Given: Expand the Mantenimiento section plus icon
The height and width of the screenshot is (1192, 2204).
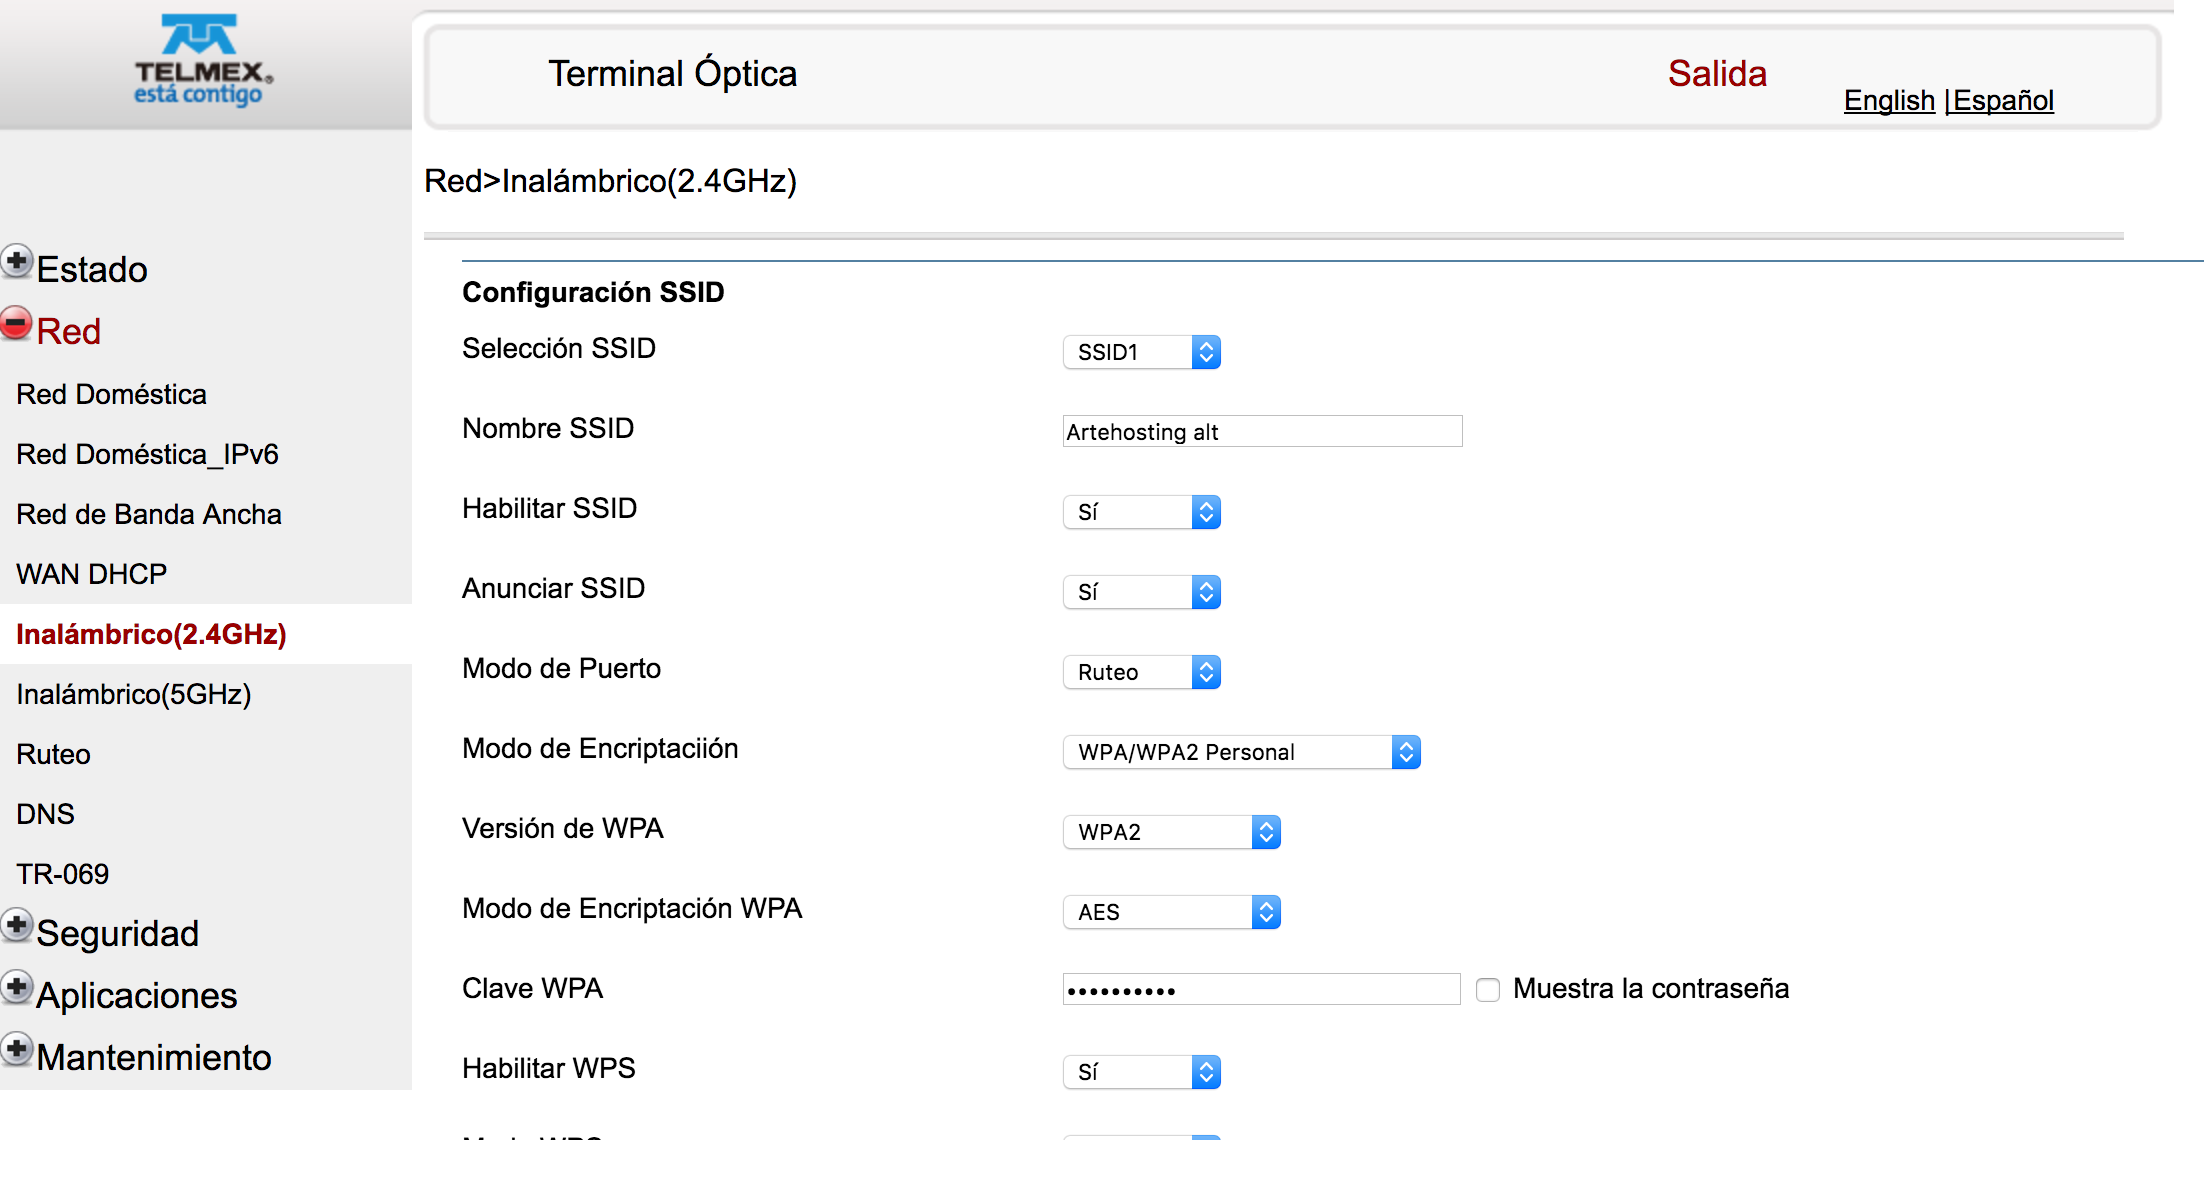Looking at the screenshot, I should pos(17,1050).
